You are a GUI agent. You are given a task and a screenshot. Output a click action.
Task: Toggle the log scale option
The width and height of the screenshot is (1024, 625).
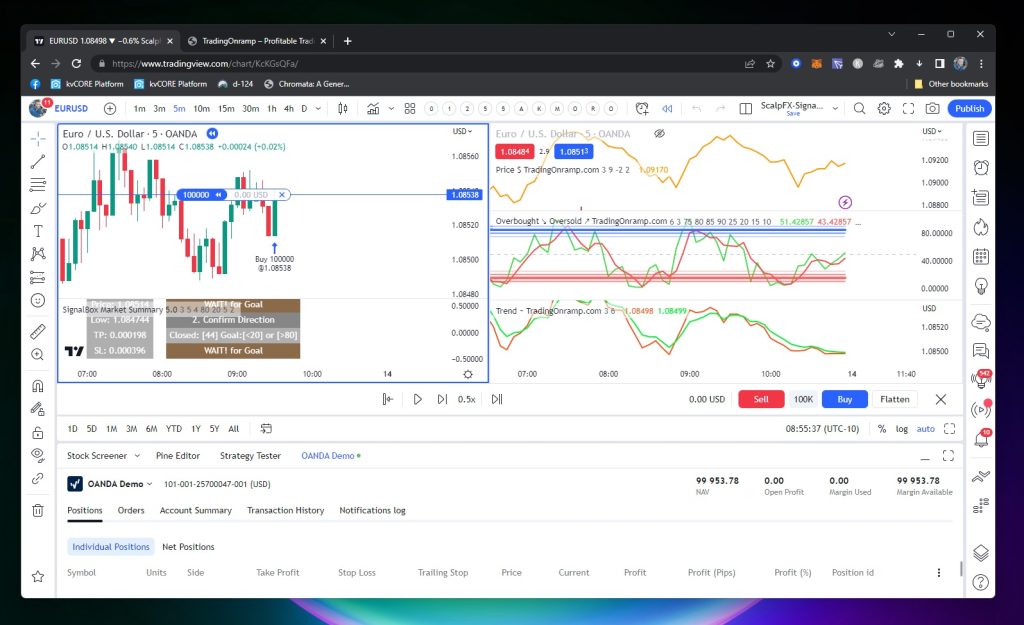(902, 429)
